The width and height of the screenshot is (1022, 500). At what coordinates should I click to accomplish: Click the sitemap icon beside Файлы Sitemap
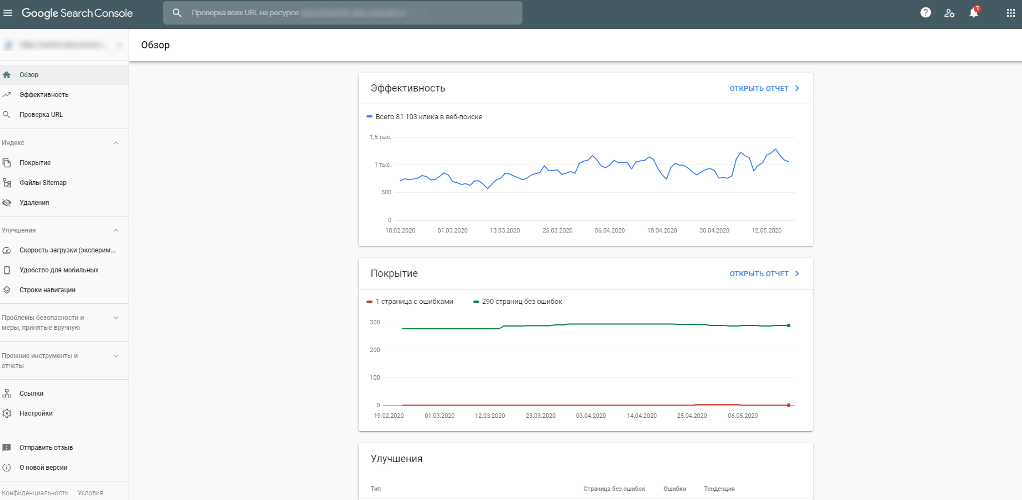point(7,183)
